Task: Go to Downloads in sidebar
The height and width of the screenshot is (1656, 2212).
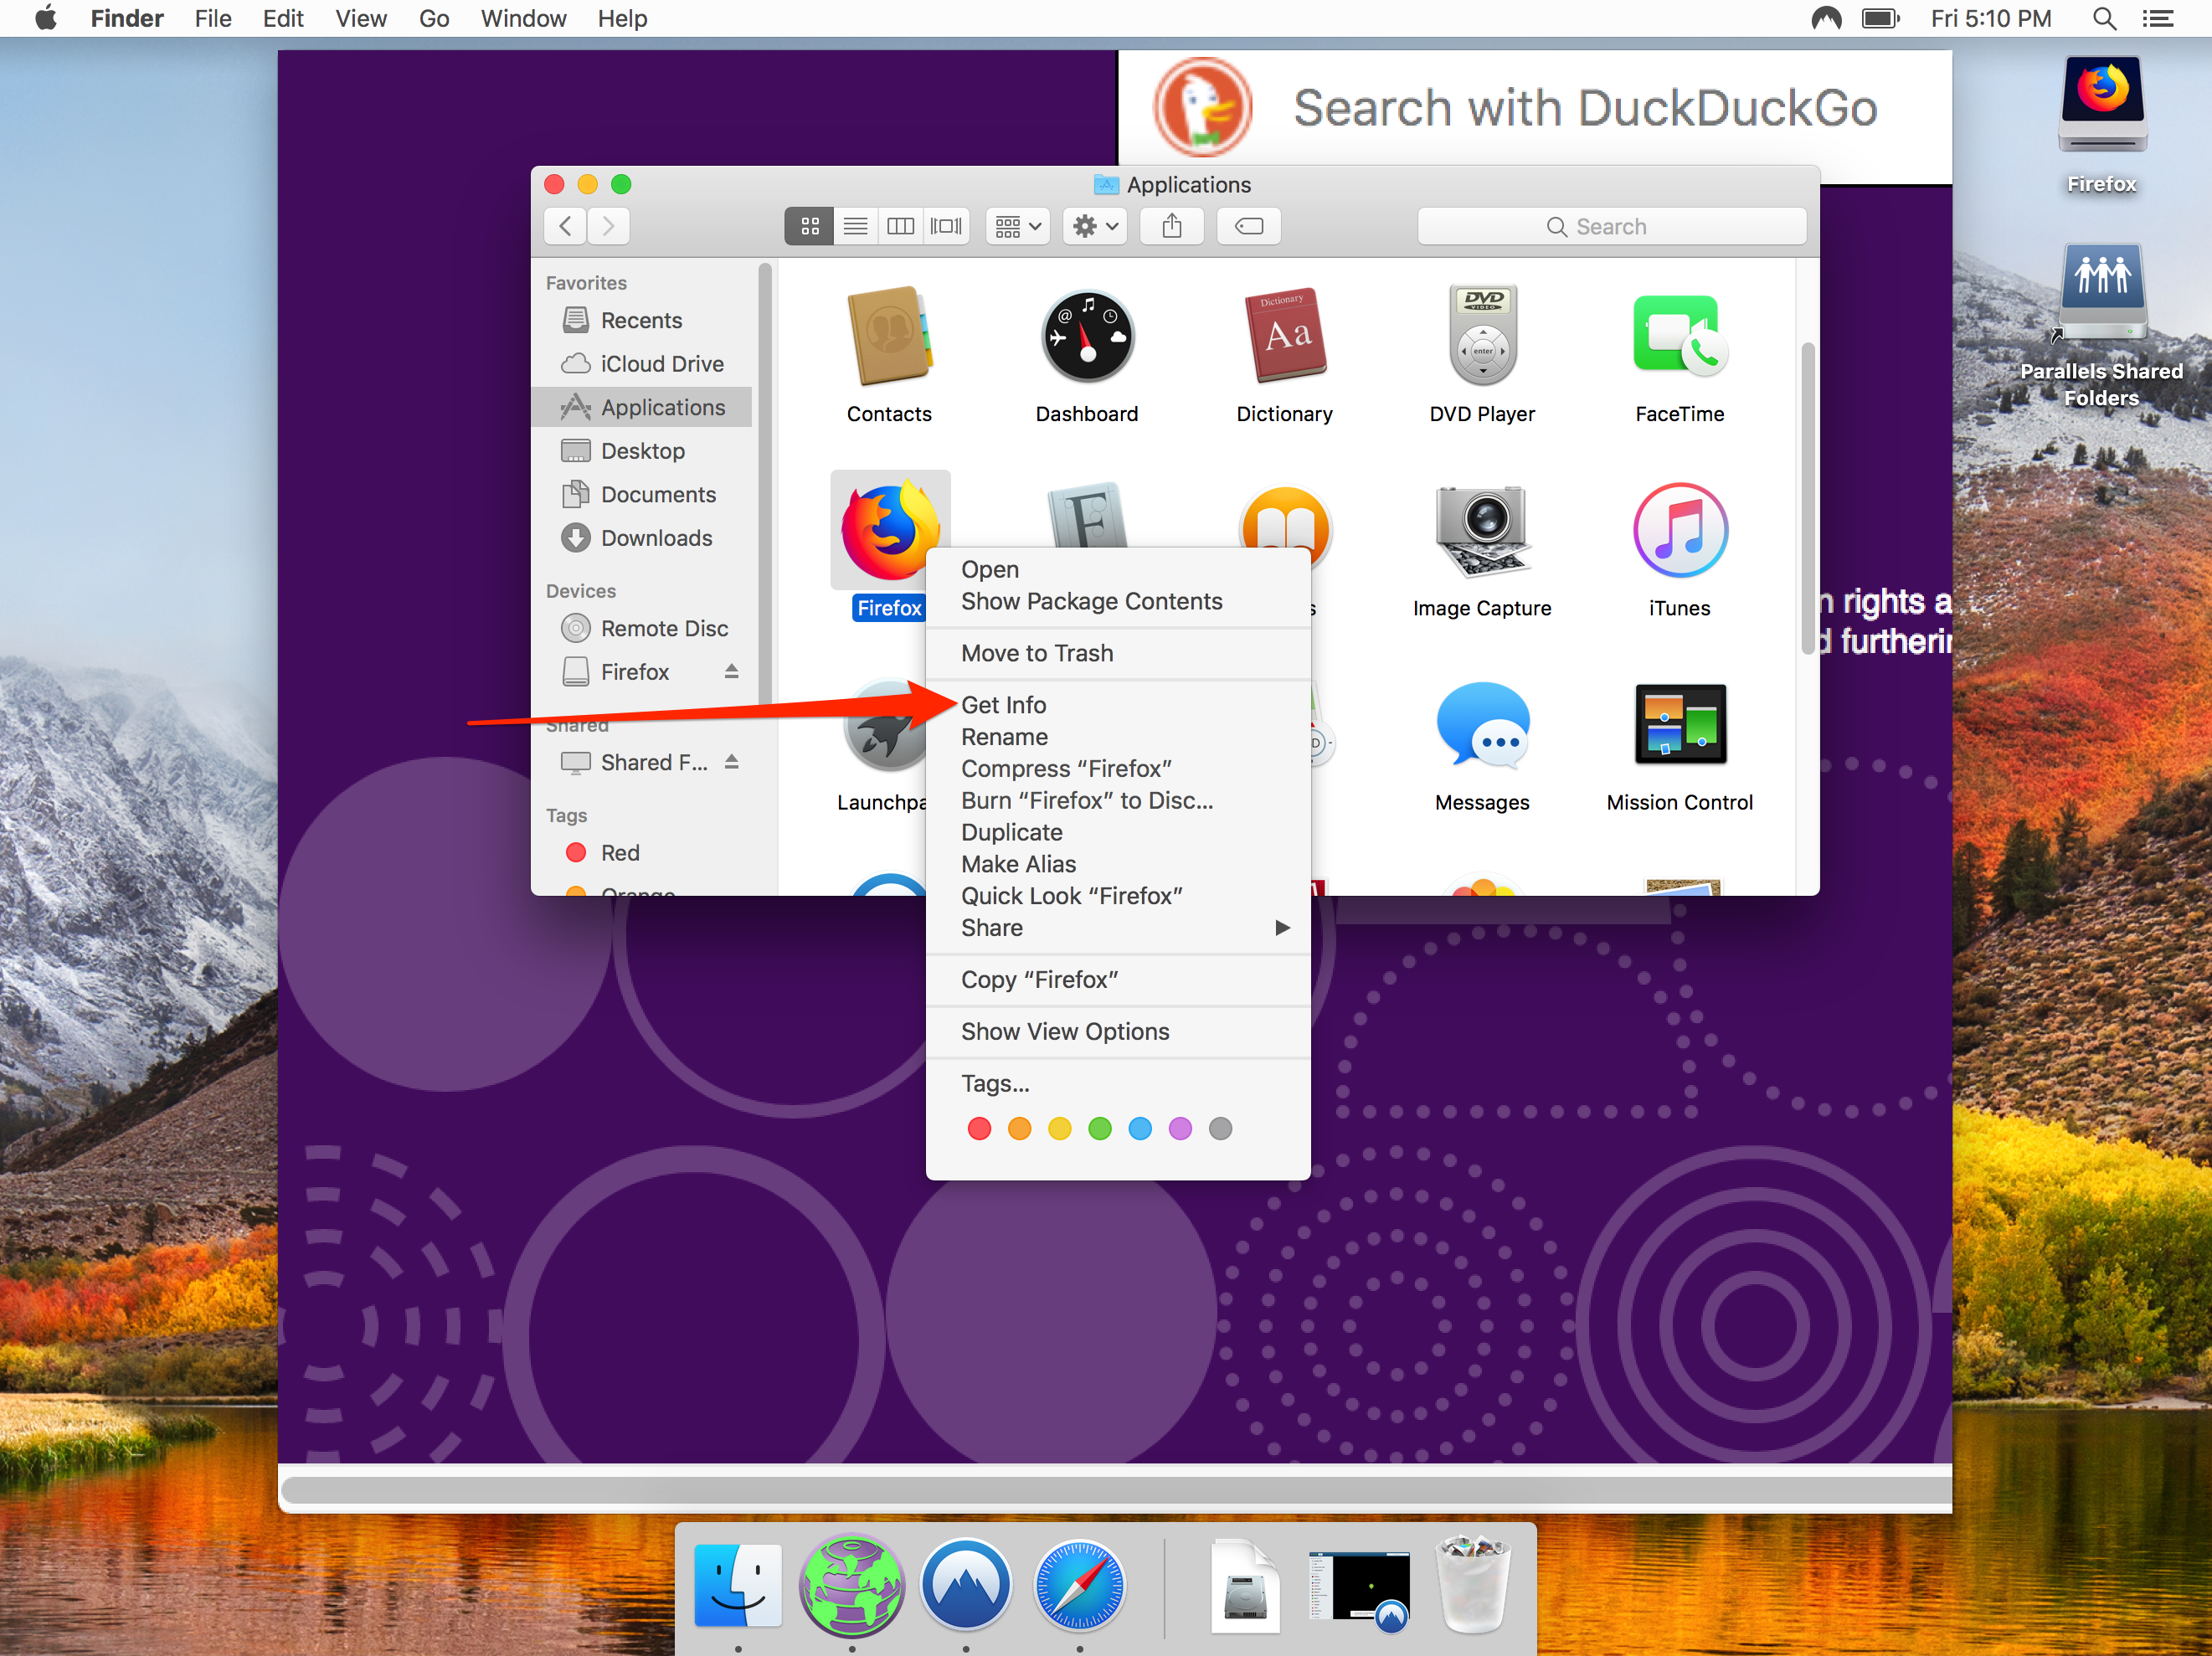Action: (642, 538)
